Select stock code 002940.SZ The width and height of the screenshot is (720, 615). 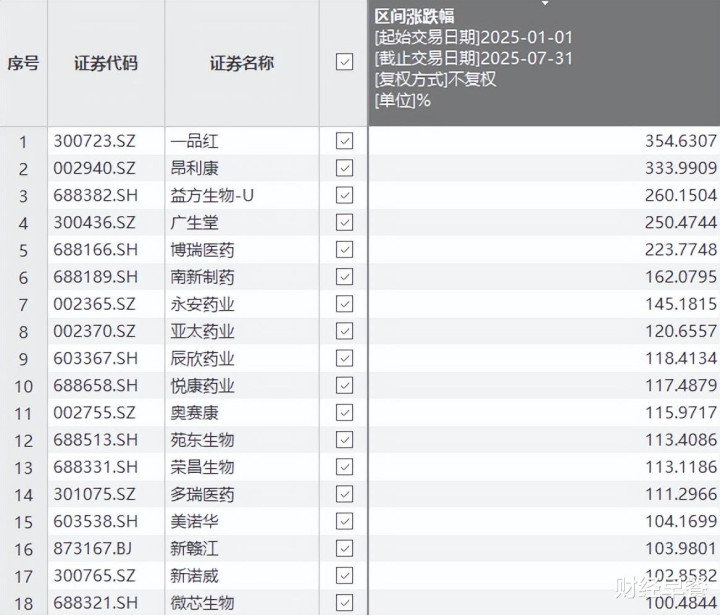point(95,168)
